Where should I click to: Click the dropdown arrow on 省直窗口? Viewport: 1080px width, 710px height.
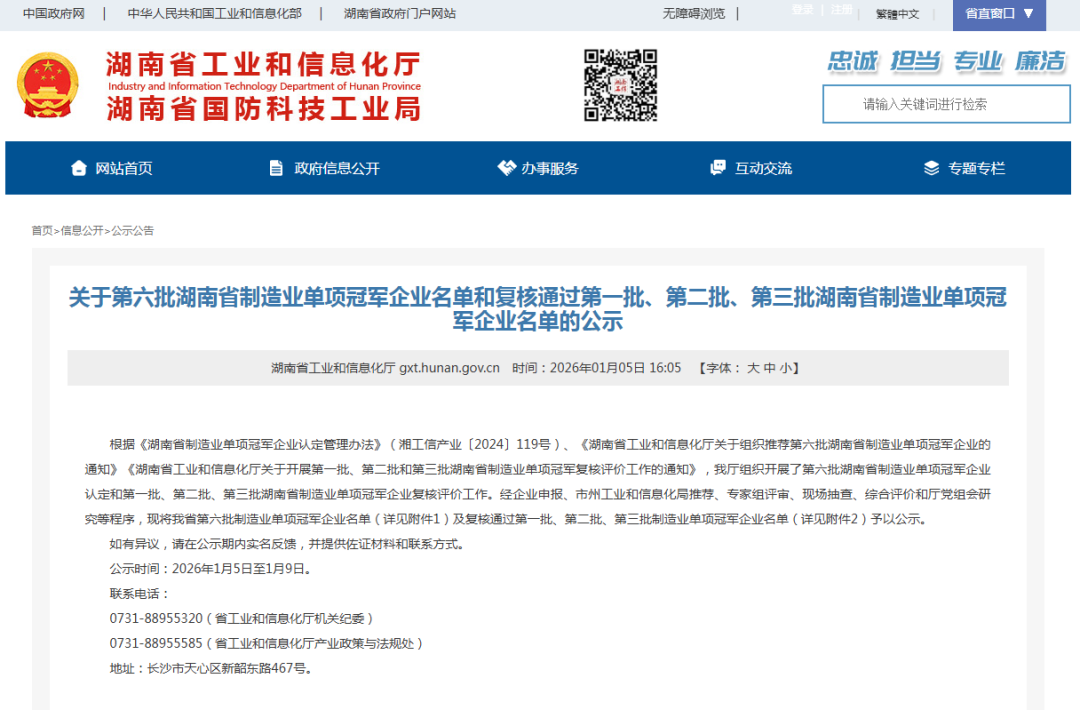coord(1028,15)
